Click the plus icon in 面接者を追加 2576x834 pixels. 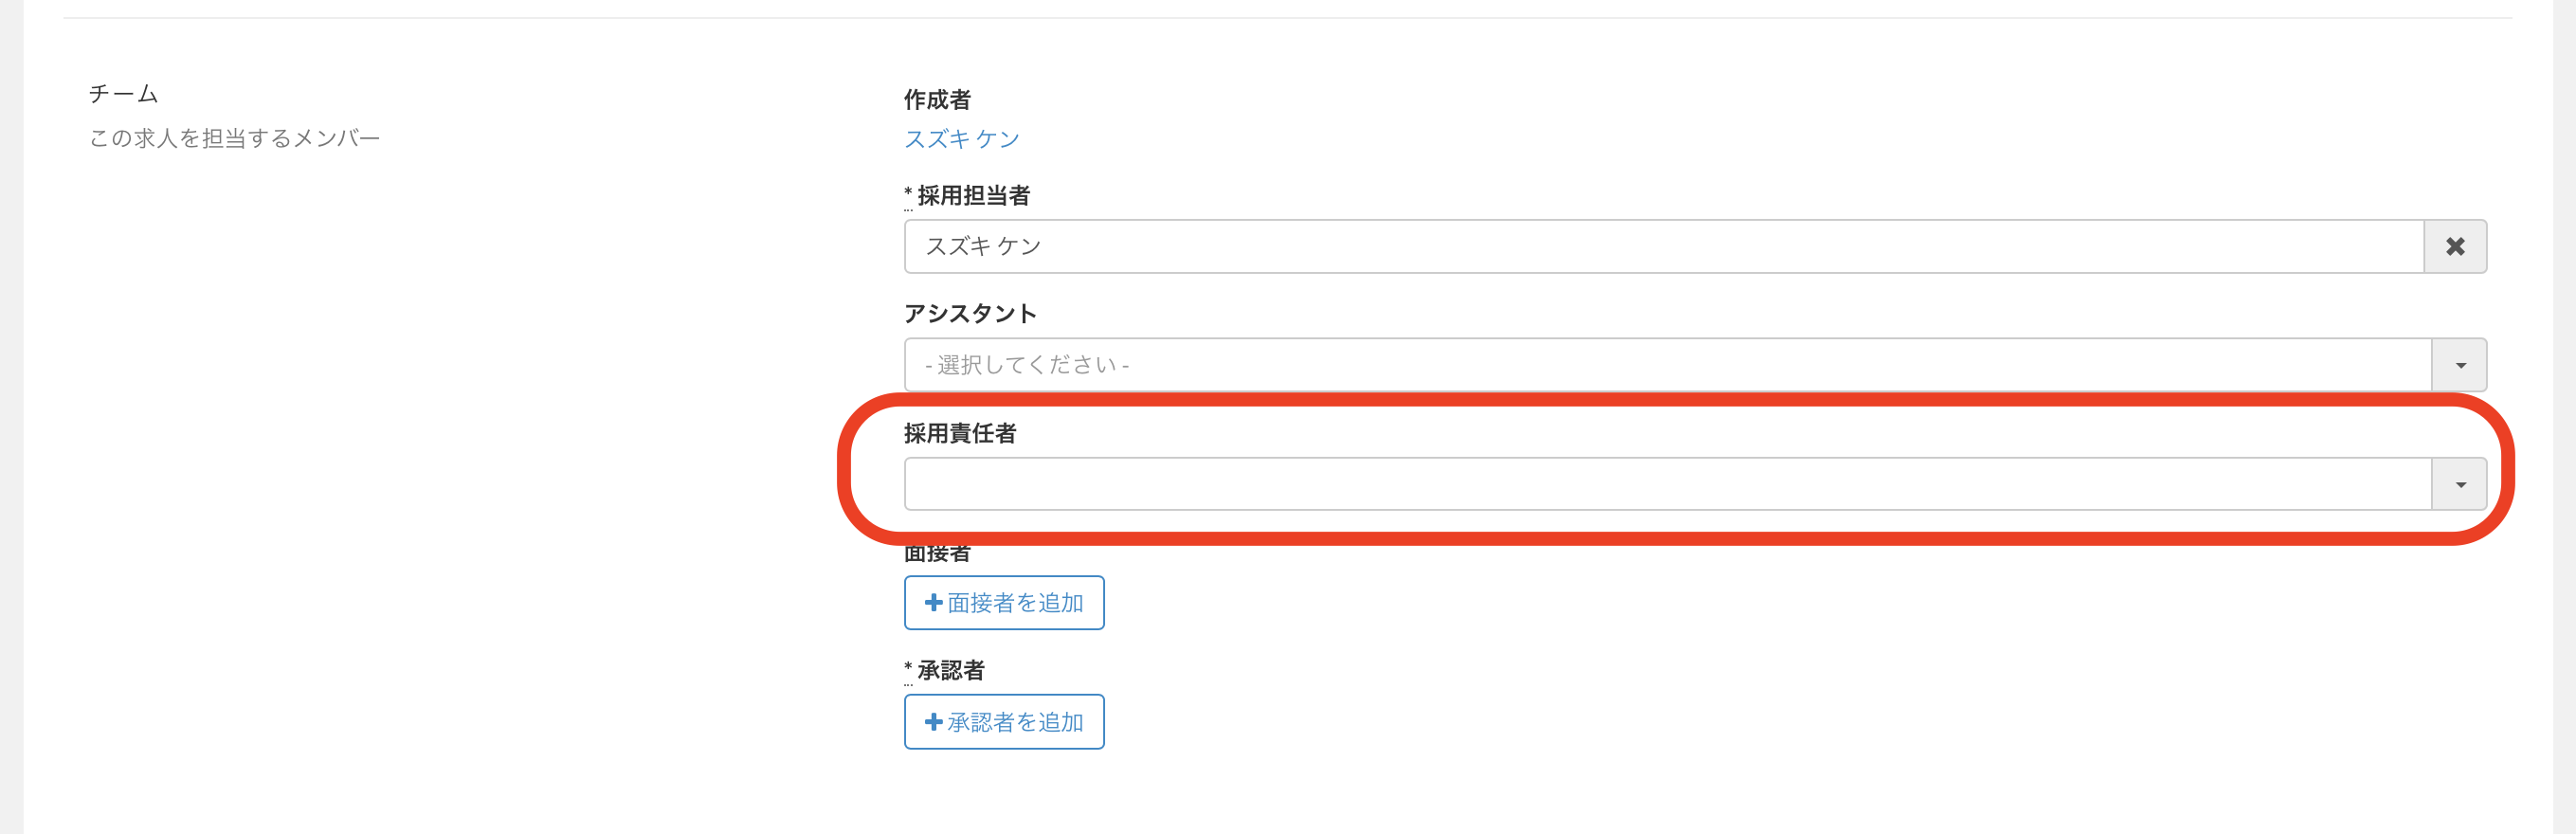click(933, 602)
